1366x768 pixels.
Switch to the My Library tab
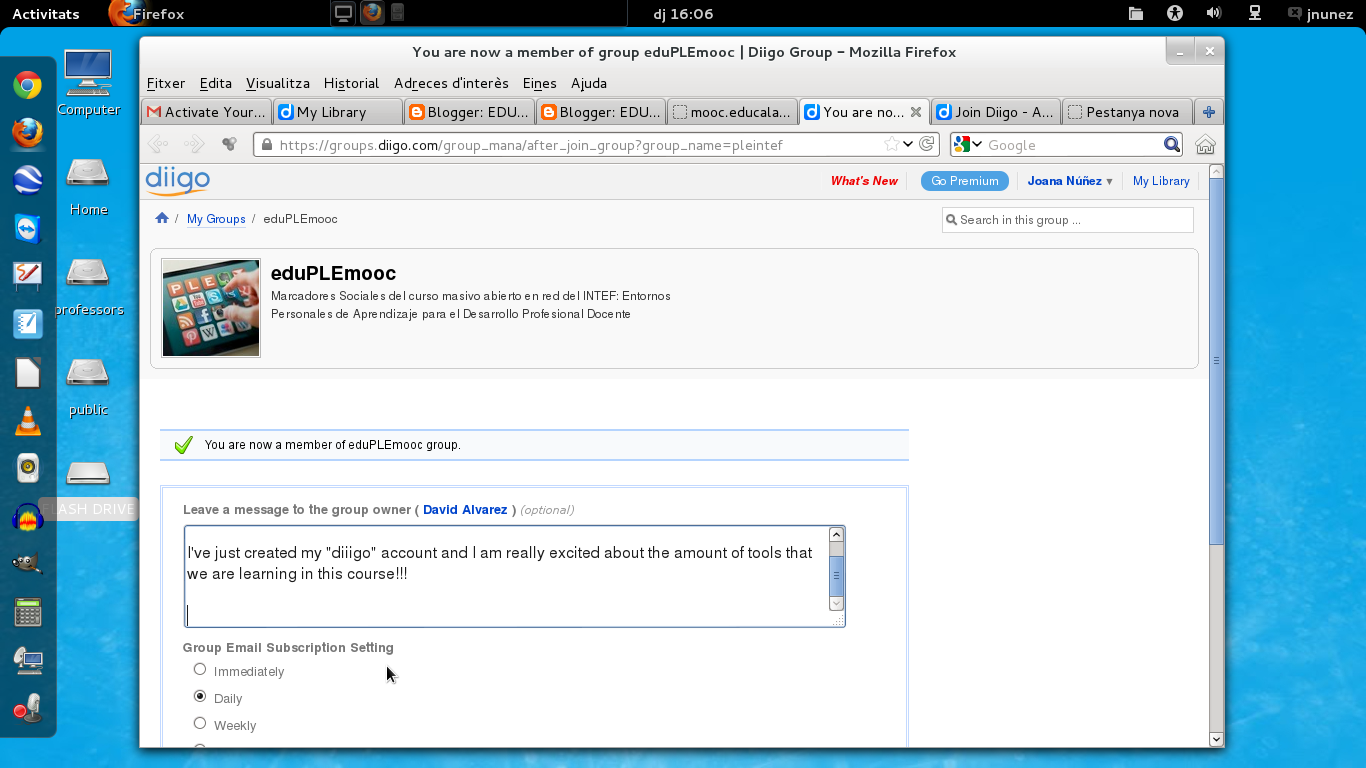pos(338,112)
